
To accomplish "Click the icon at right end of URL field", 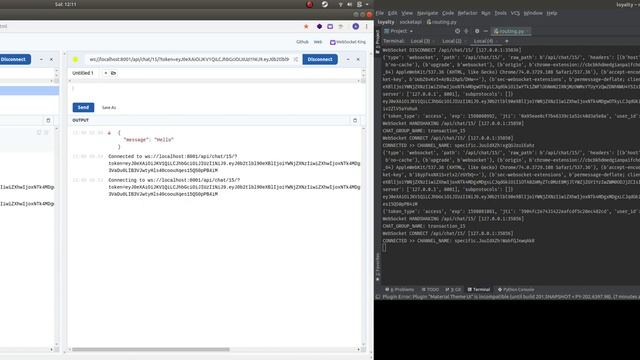I will point(296,60).
